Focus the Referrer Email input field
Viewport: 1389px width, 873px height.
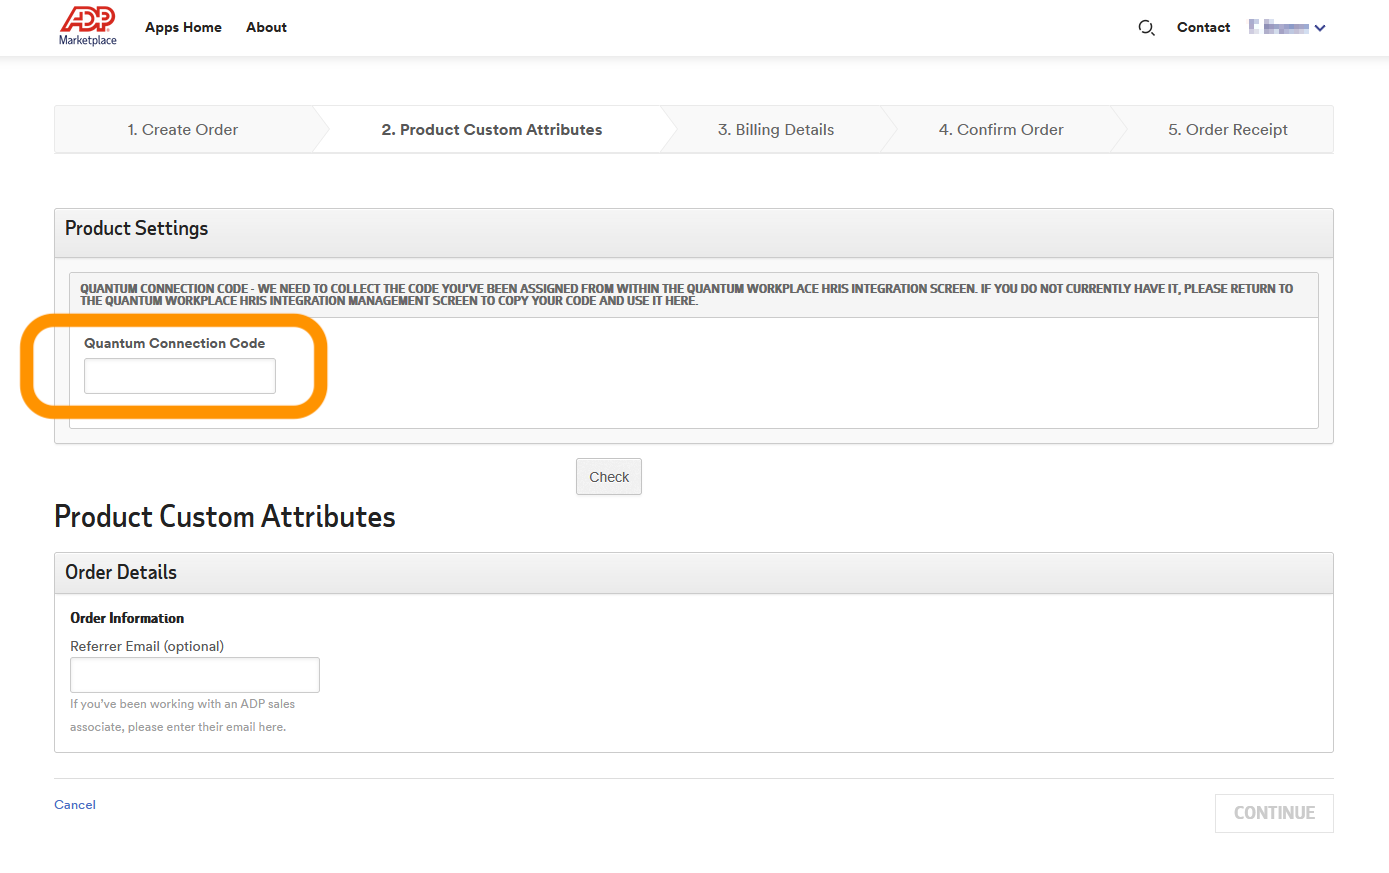pyautogui.click(x=195, y=675)
